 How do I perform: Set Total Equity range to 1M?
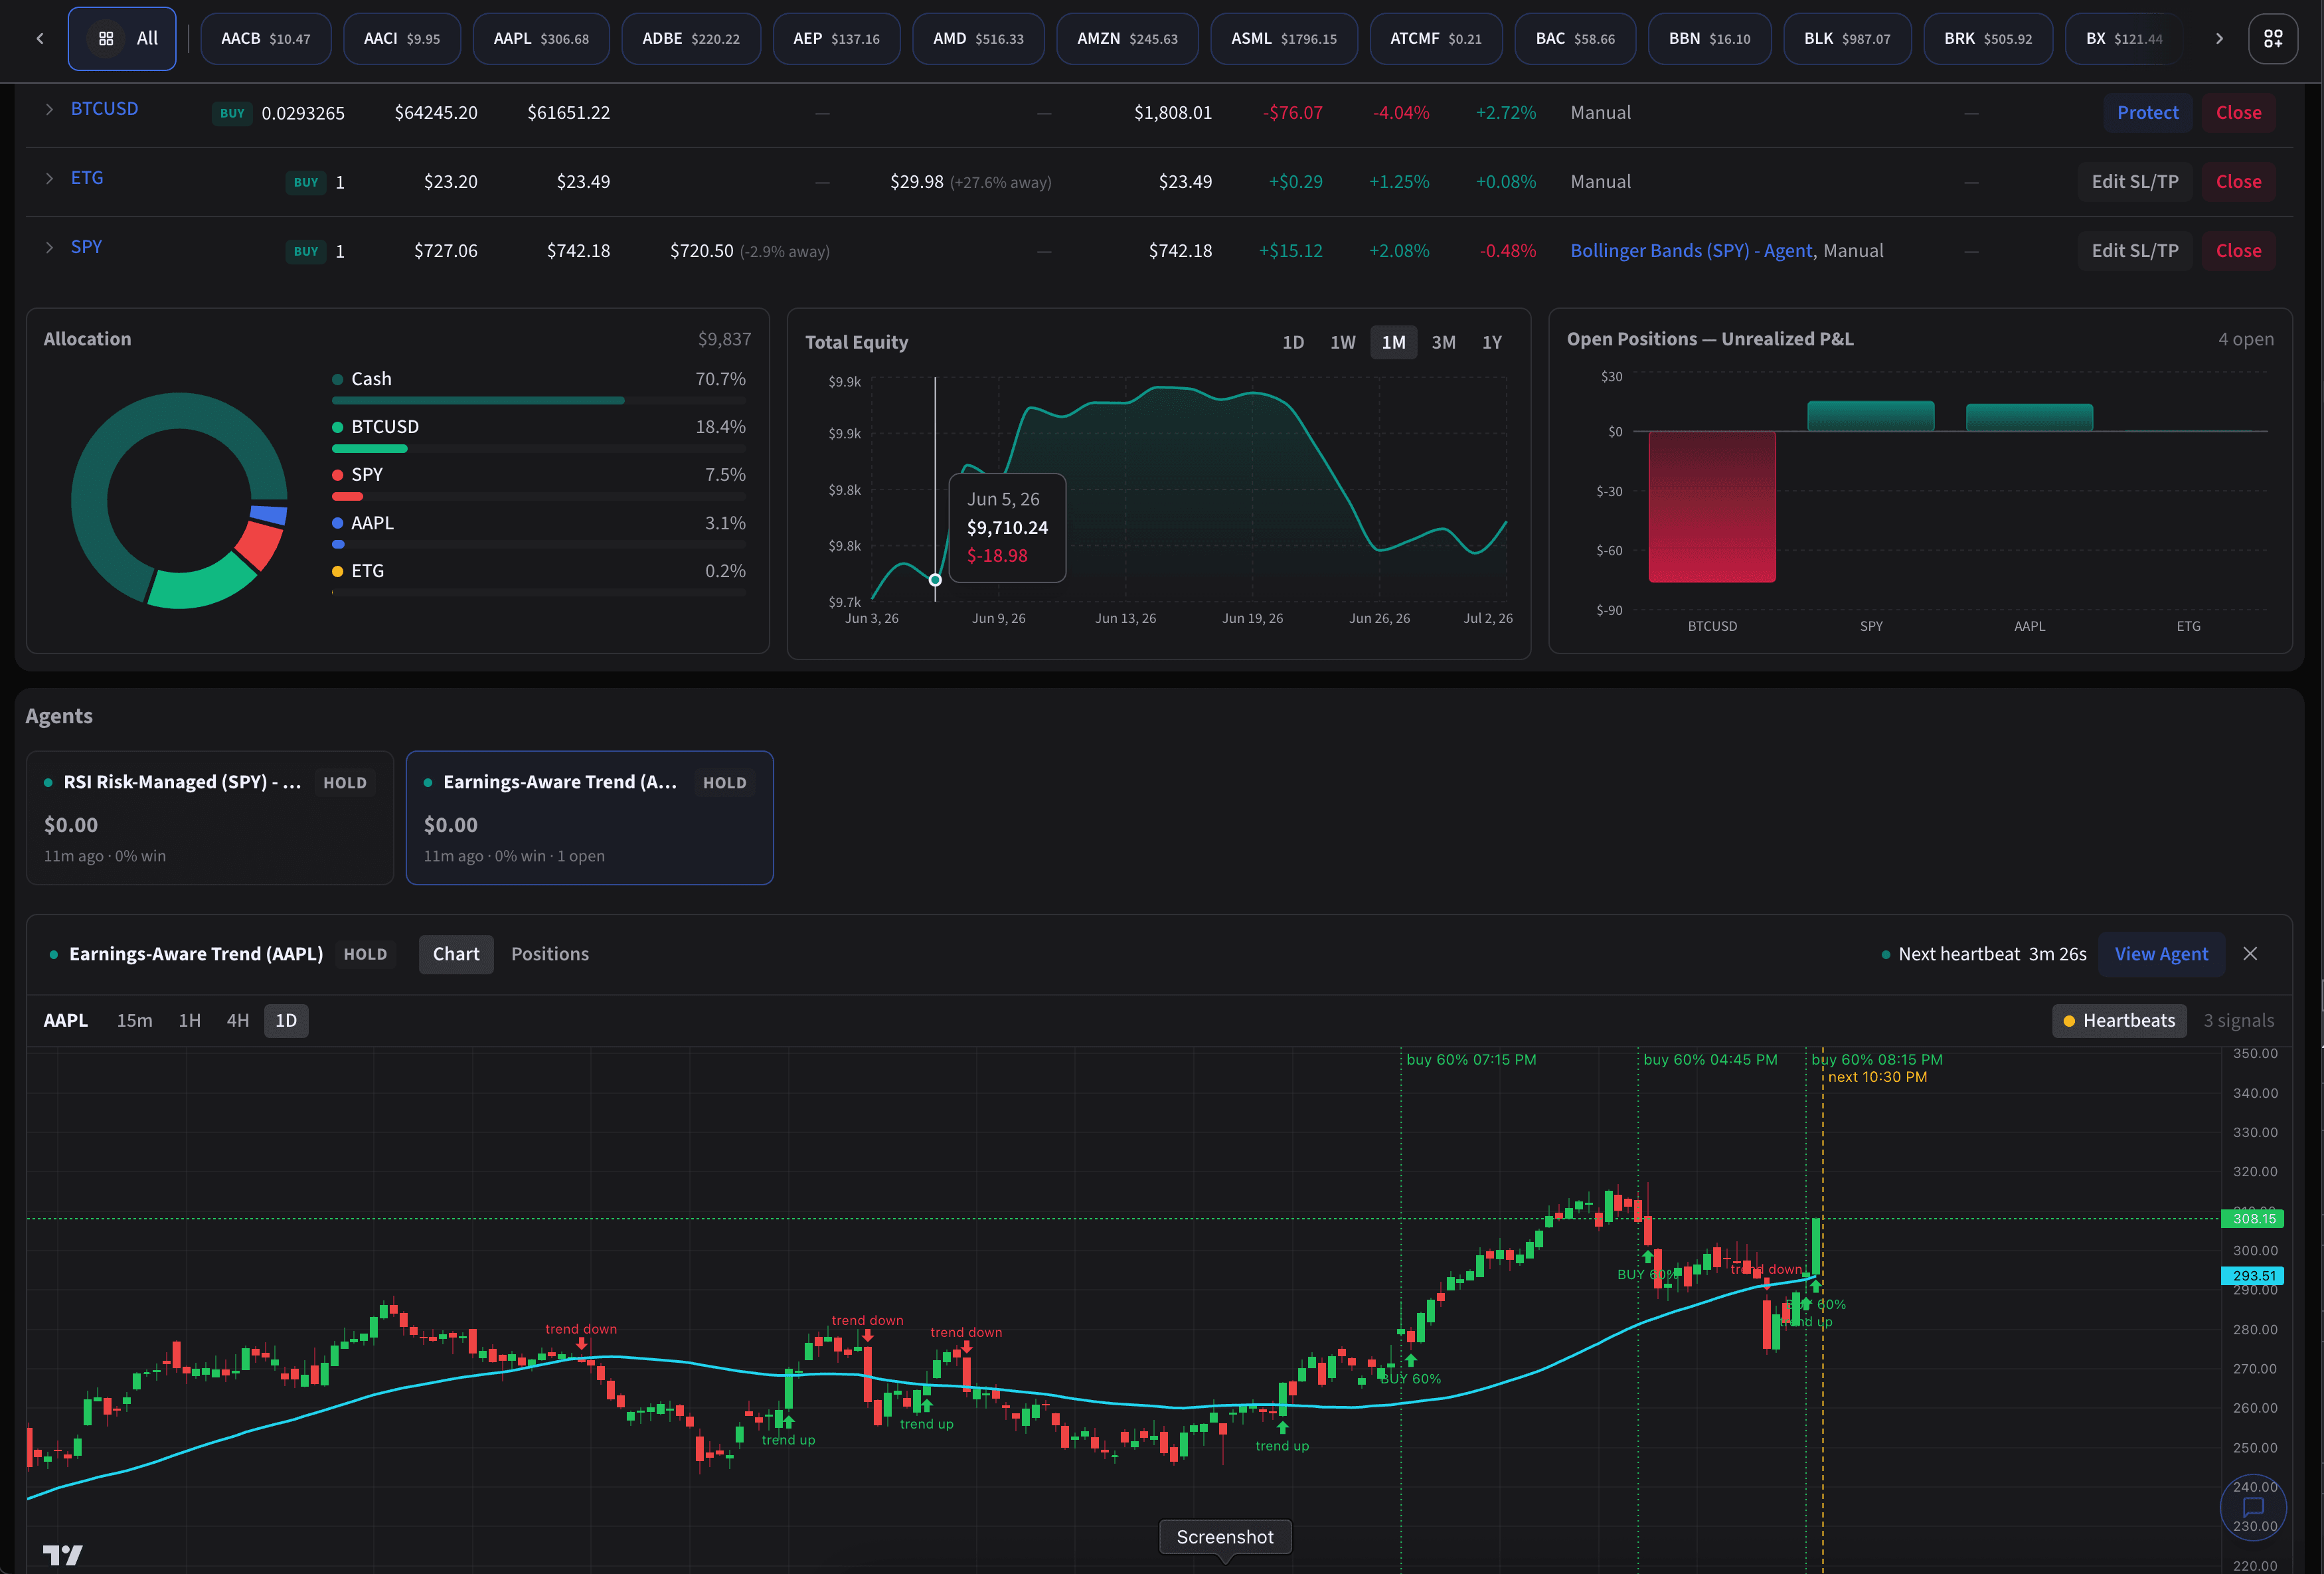(1393, 342)
